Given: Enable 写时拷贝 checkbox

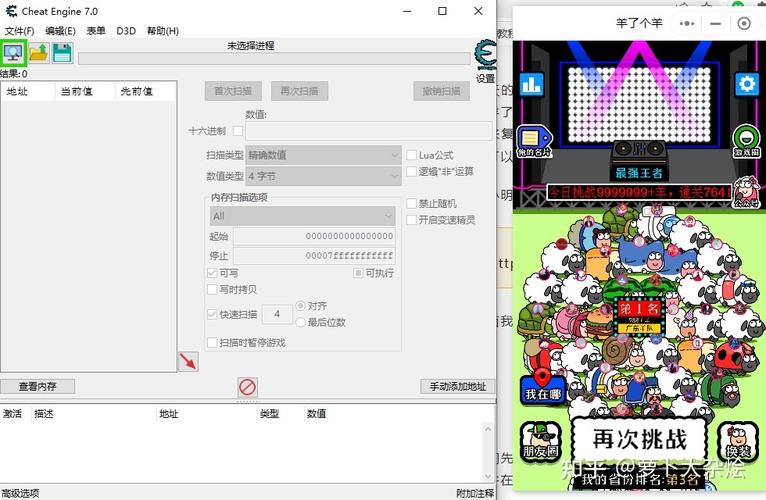Looking at the screenshot, I should pyautogui.click(x=212, y=289).
